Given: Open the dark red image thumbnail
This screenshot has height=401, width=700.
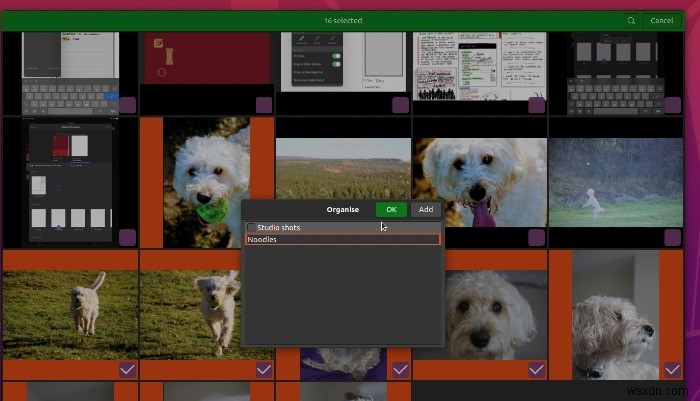Looking at the screenshot, I should 207,58.
